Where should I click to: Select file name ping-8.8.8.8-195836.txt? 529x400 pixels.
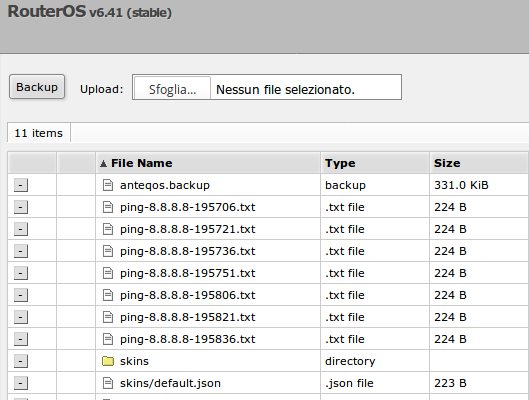click(188, 339)
